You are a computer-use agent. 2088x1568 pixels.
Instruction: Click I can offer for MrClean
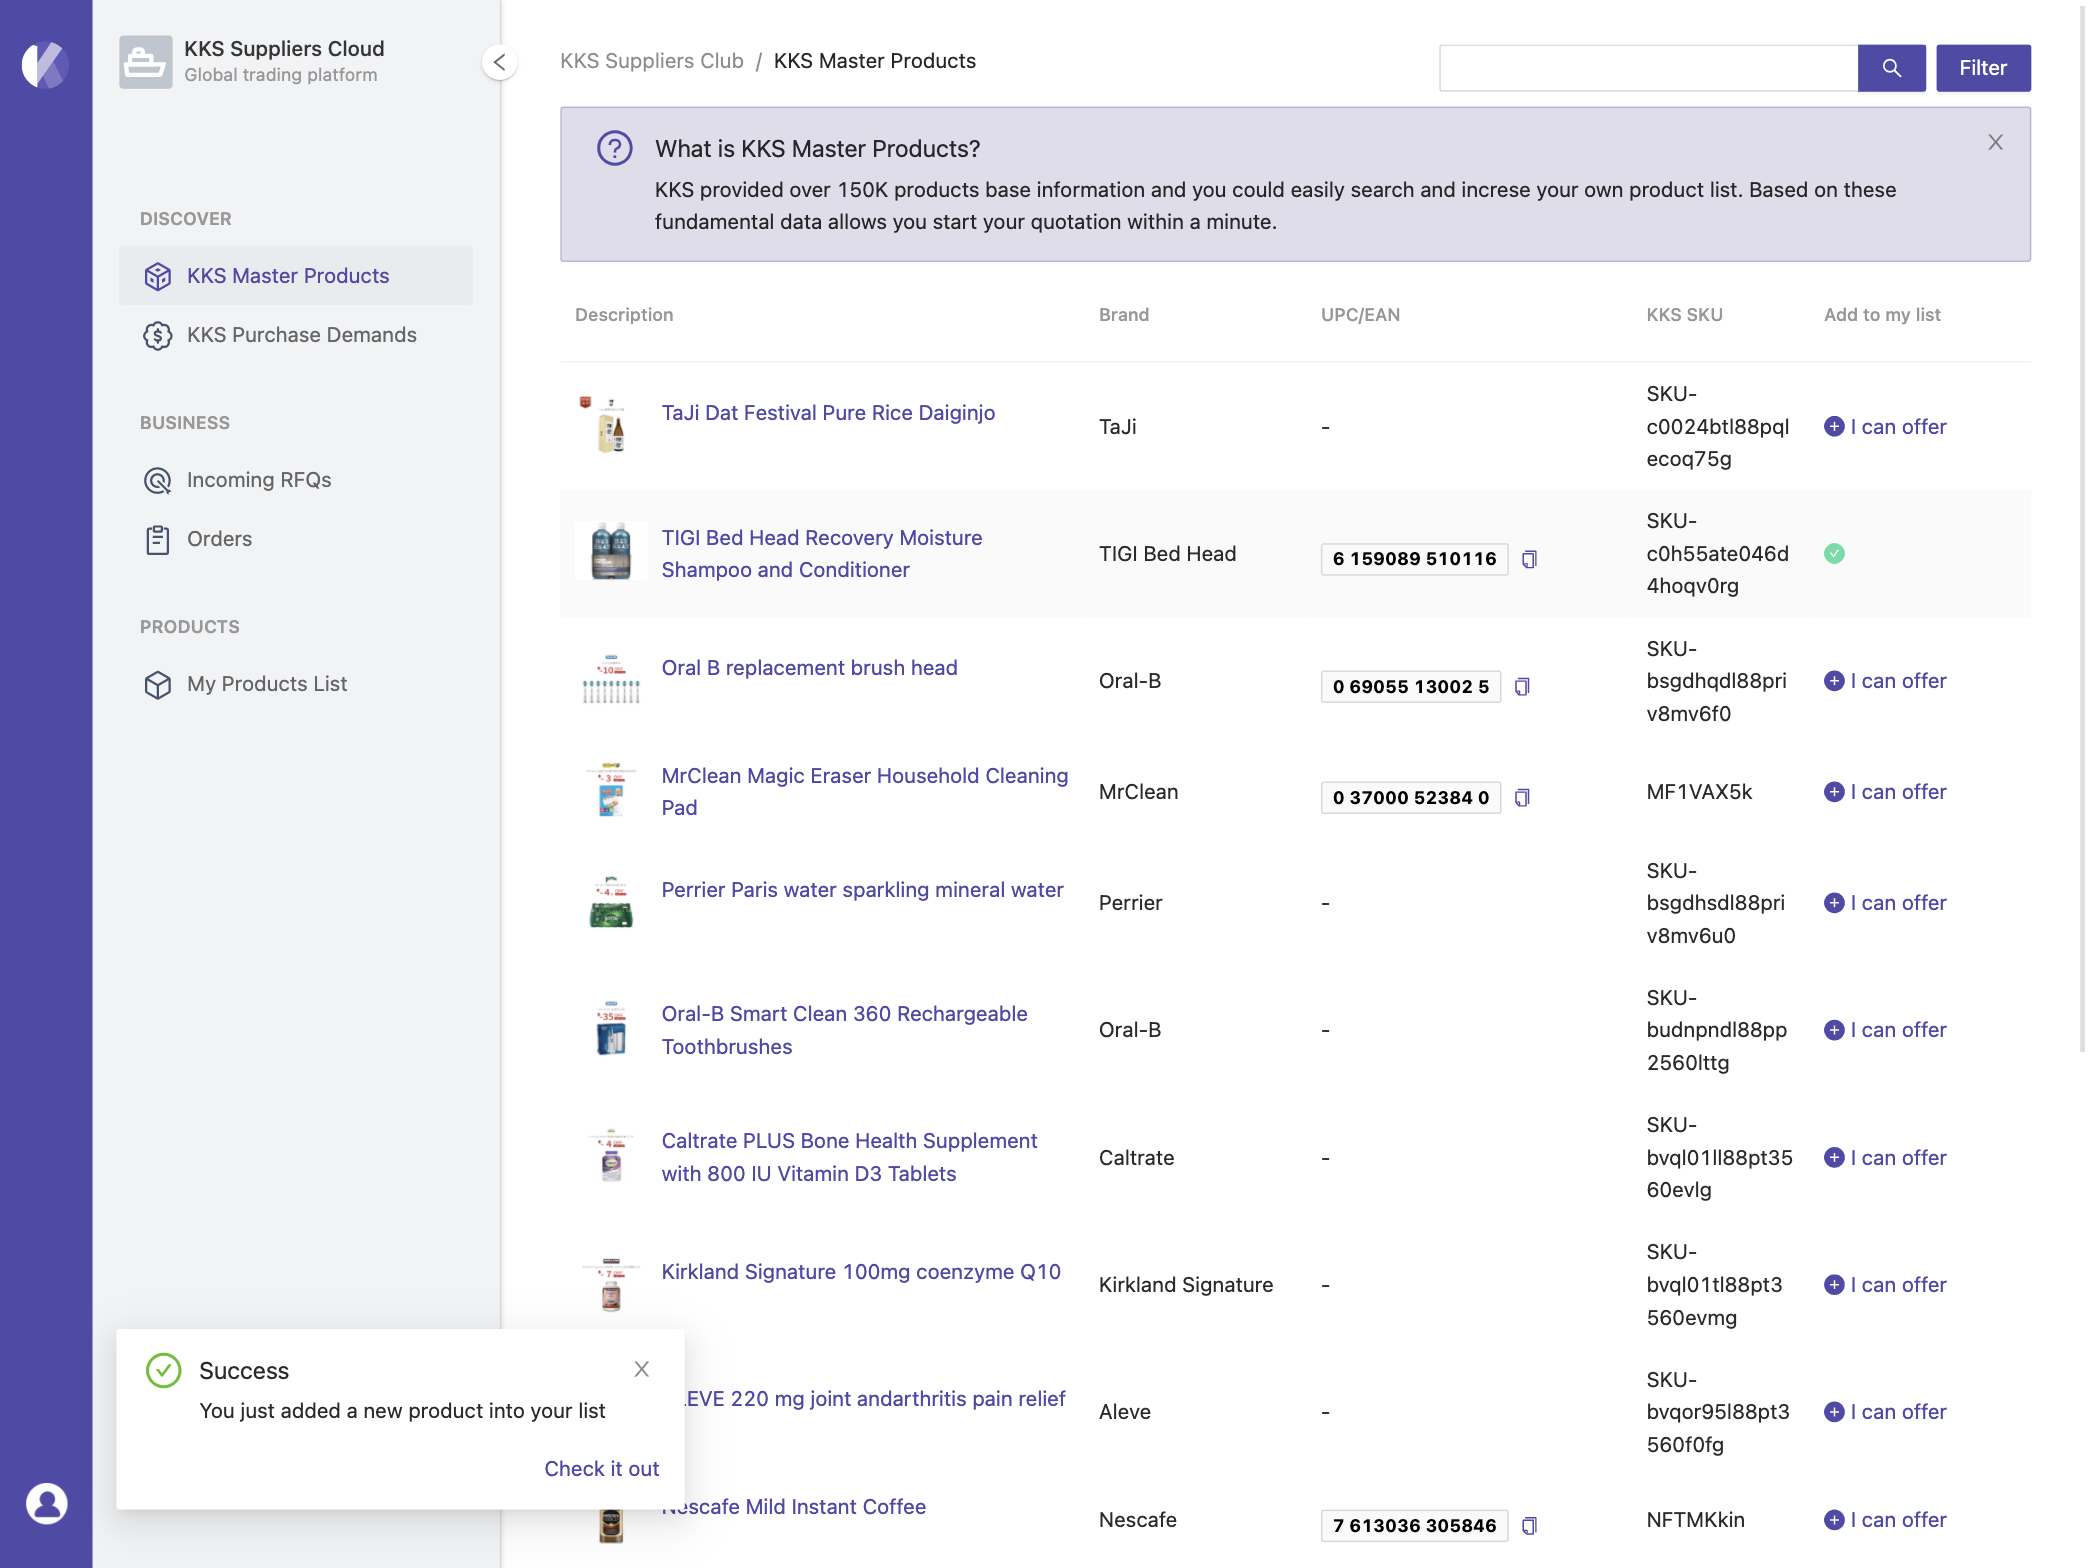click(1885, 792)
